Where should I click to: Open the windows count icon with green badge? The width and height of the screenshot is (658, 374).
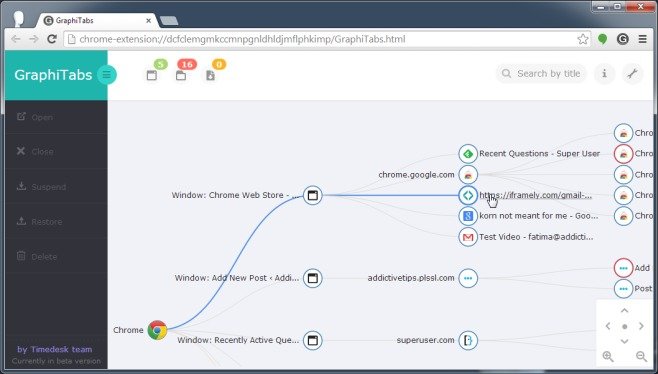152,76
